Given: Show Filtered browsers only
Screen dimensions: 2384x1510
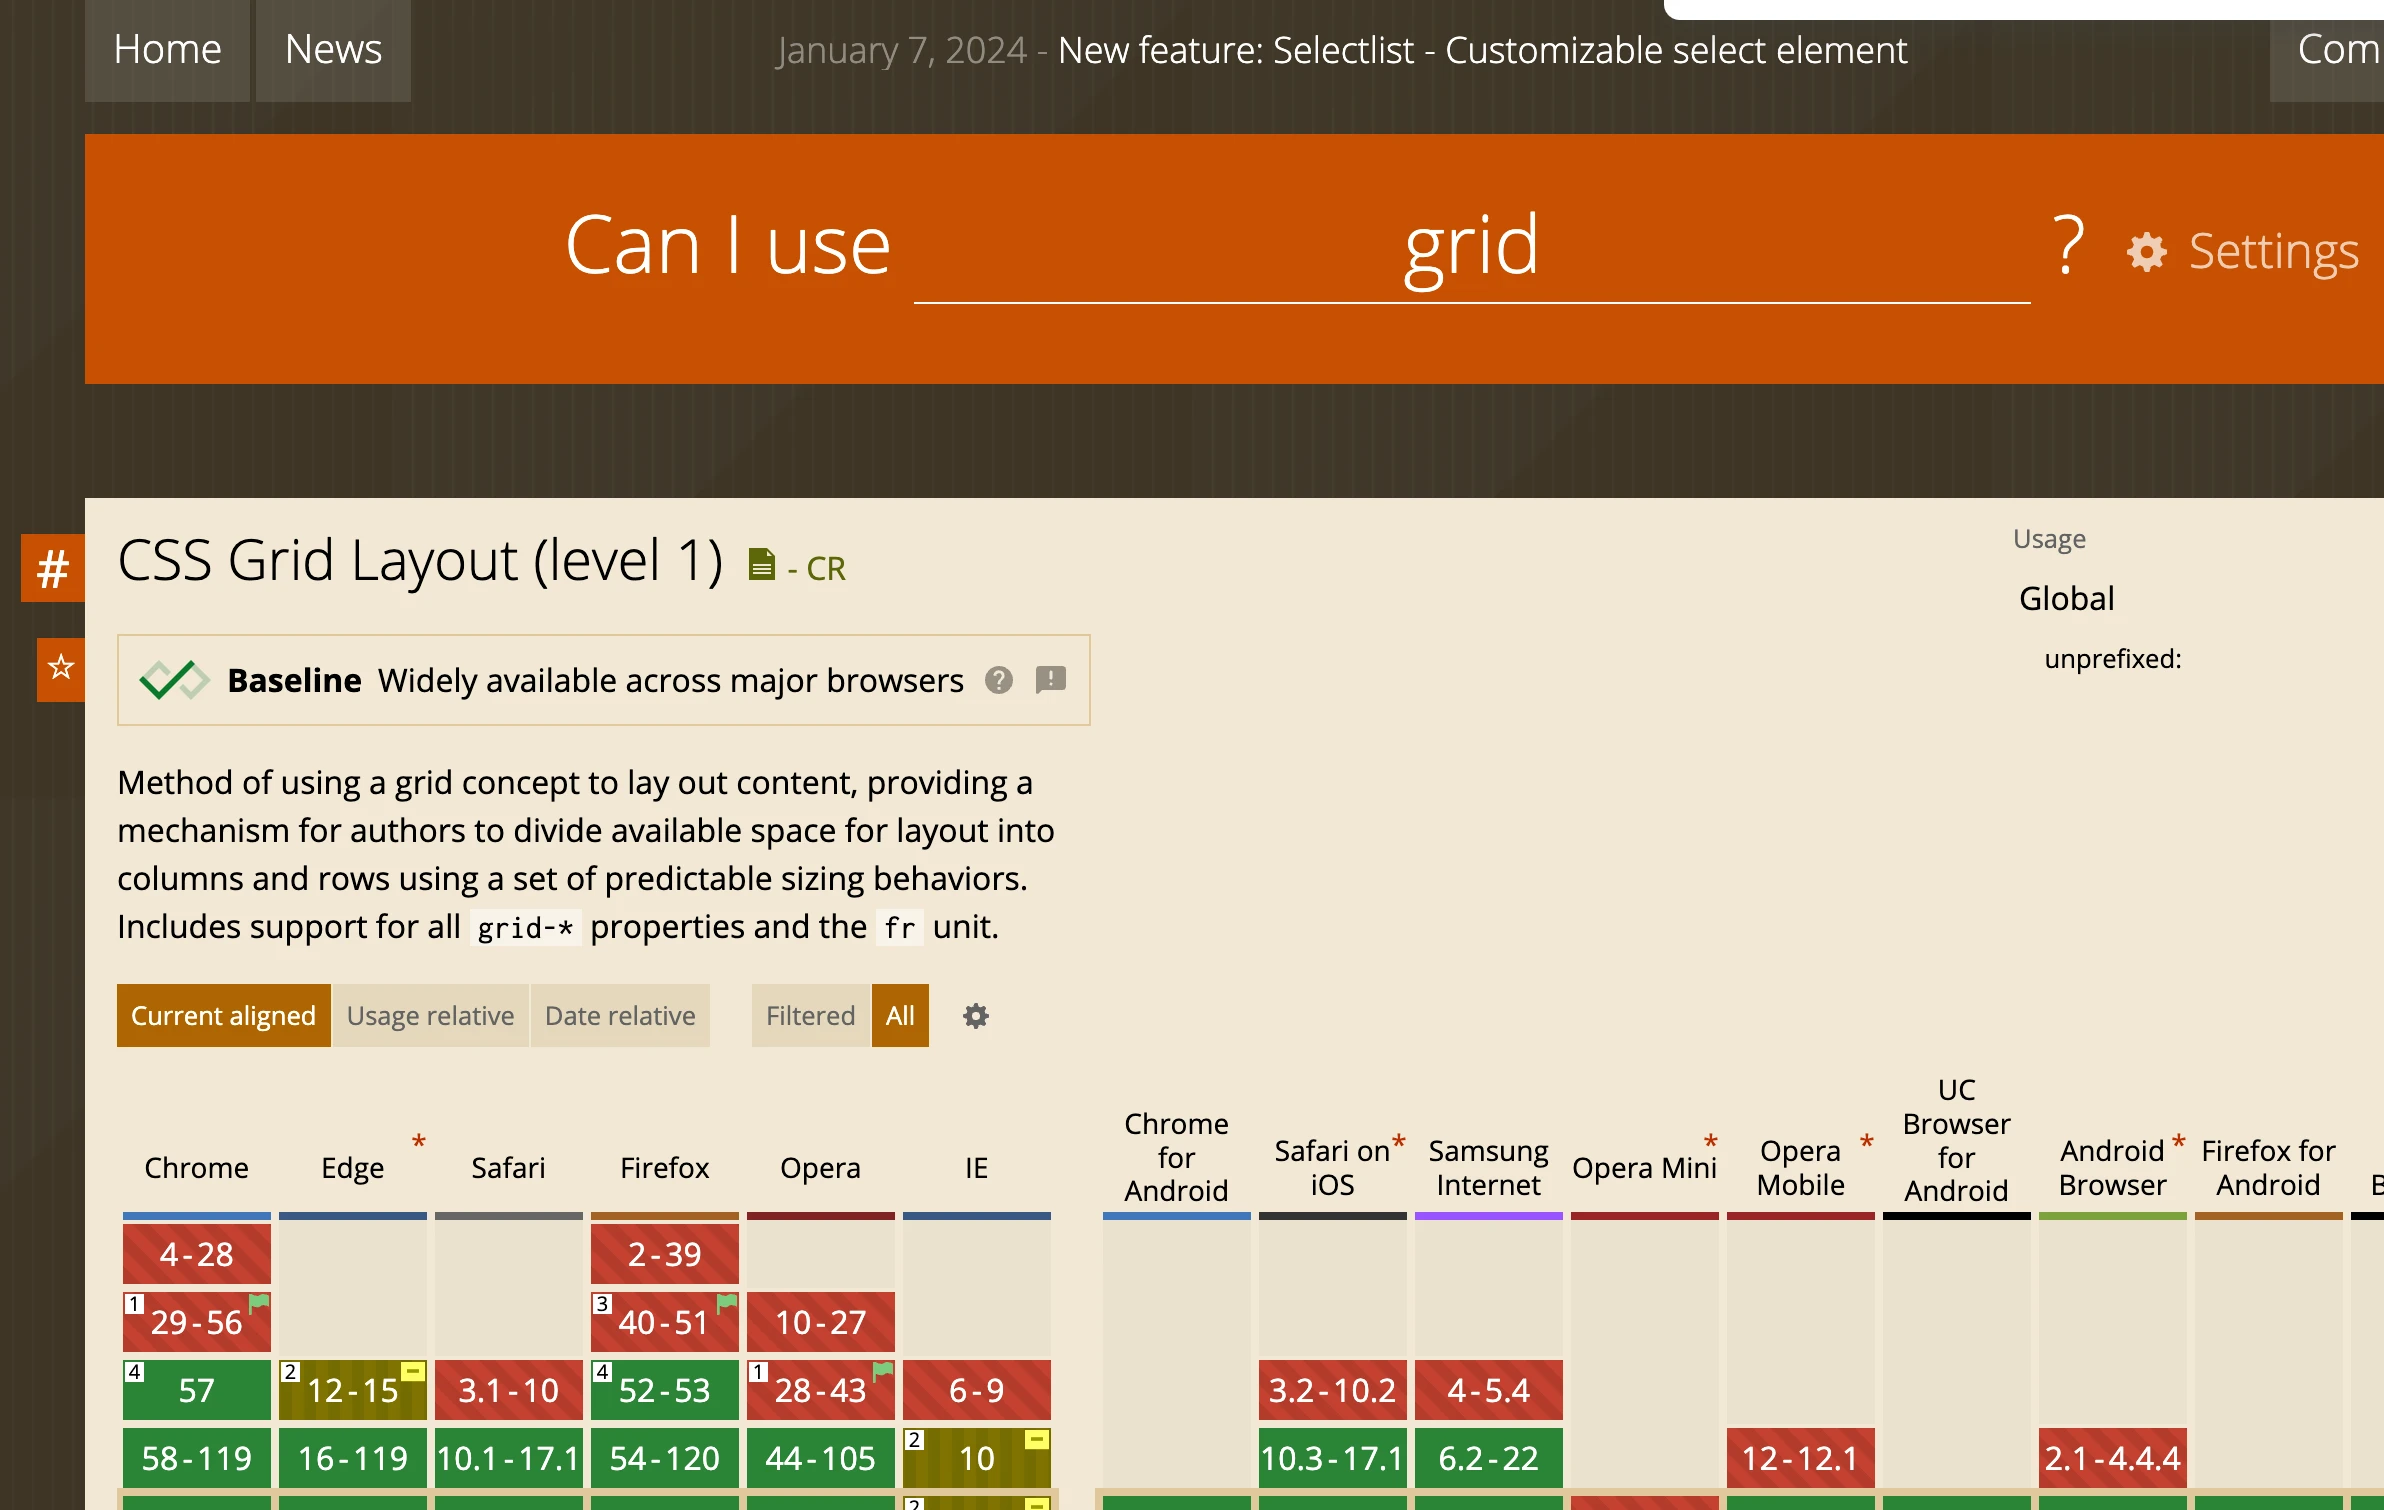Looking at the screenshot, I should pos(810,1016).
